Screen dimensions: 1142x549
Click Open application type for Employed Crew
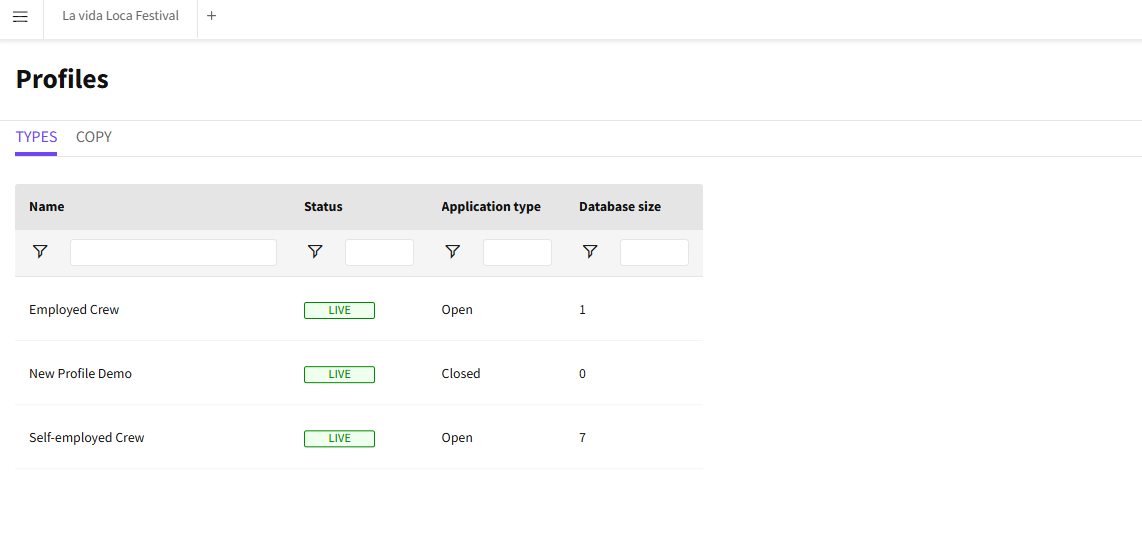[x=457, y=310]
